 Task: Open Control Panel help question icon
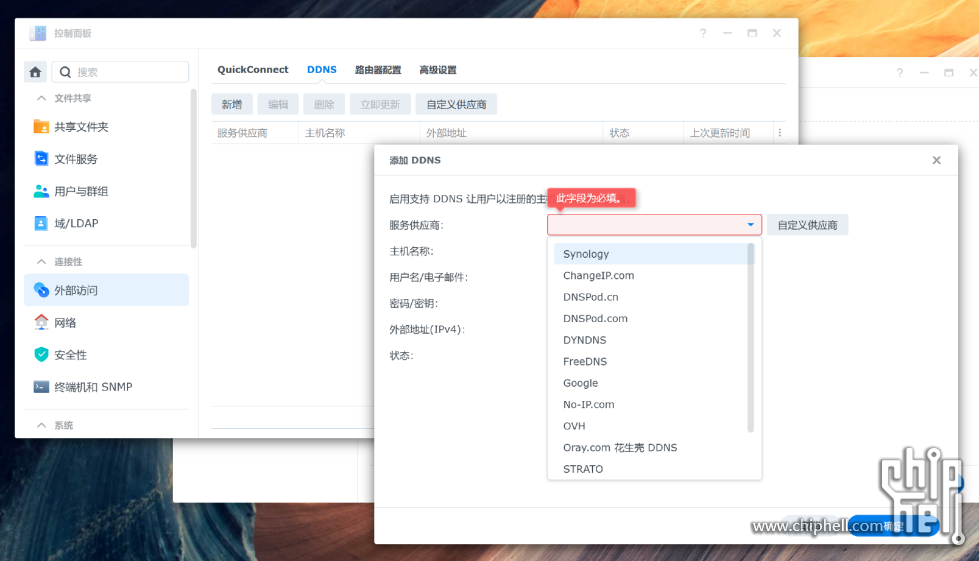[703, 33]
